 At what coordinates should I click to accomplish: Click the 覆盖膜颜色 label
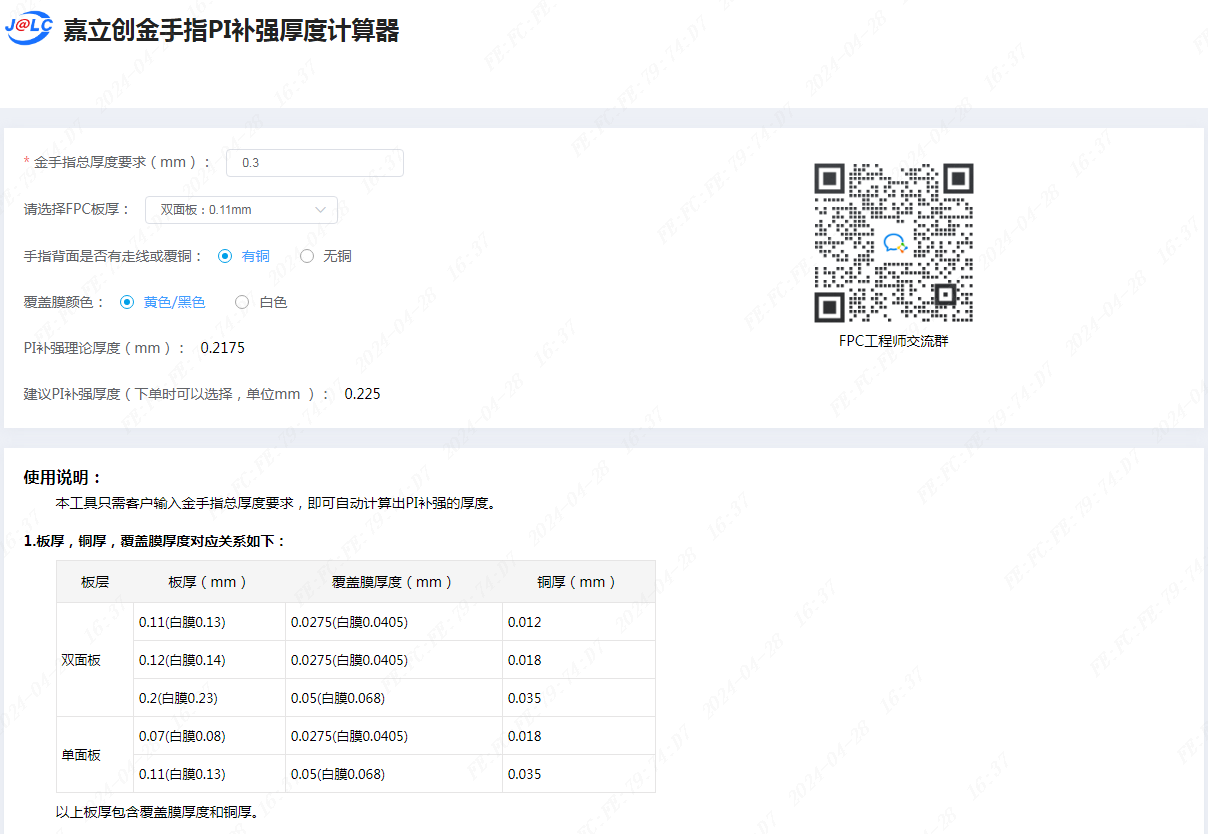tap(65, 302)
